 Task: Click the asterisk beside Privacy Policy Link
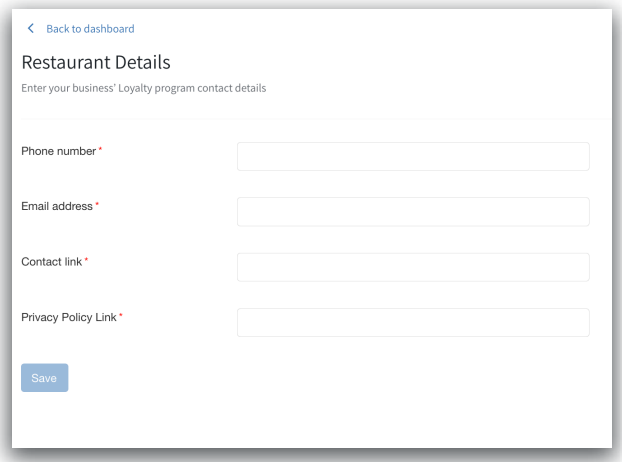(x=121, y=317)
